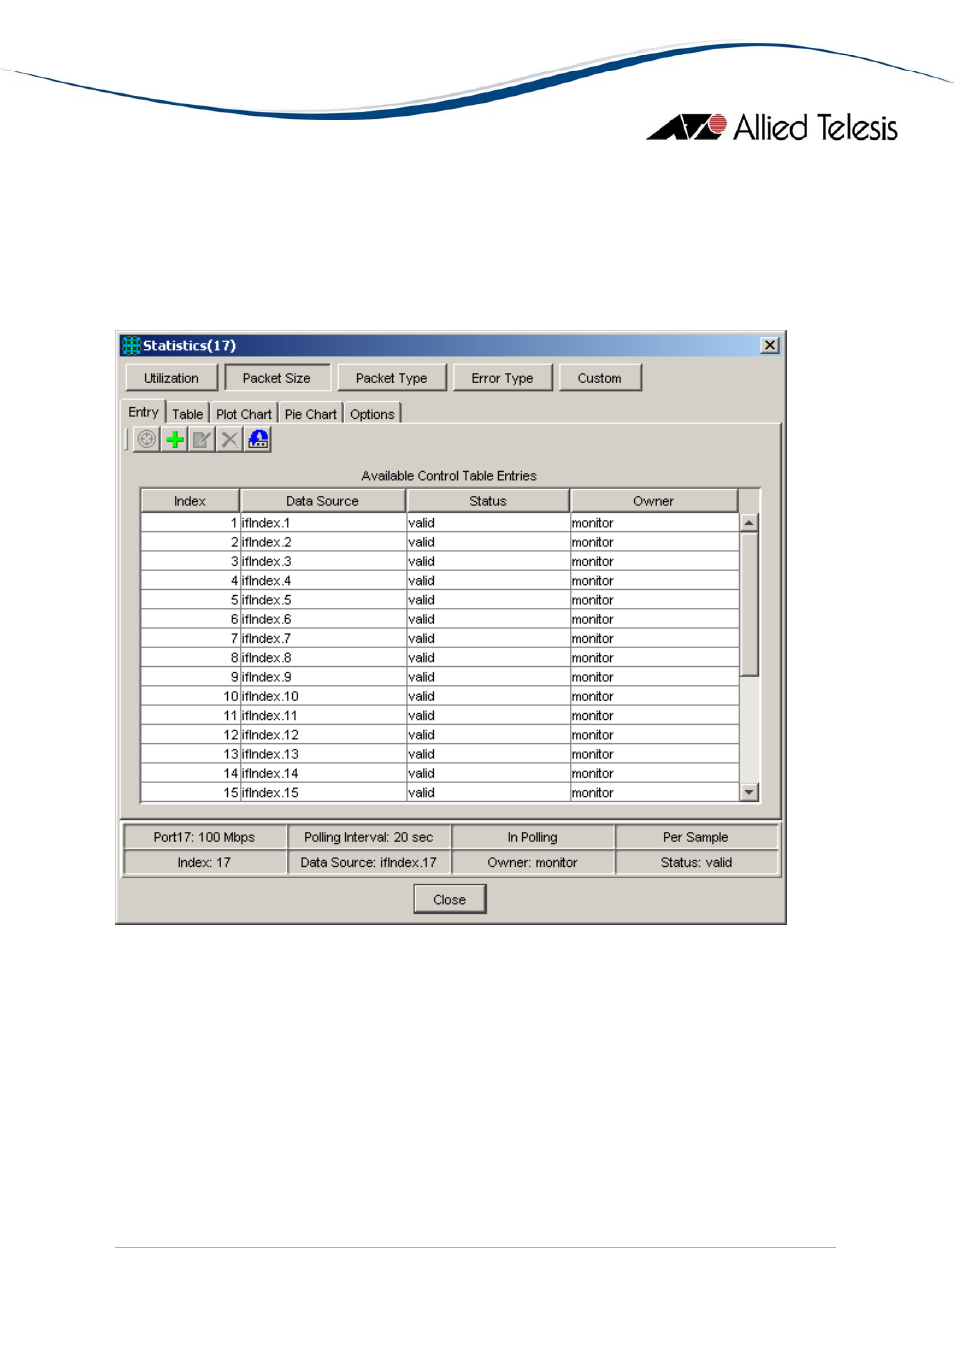This screenshot has width=954, height=1350.
Task: Open the Error Type statistics
Action: coord(502,378)
